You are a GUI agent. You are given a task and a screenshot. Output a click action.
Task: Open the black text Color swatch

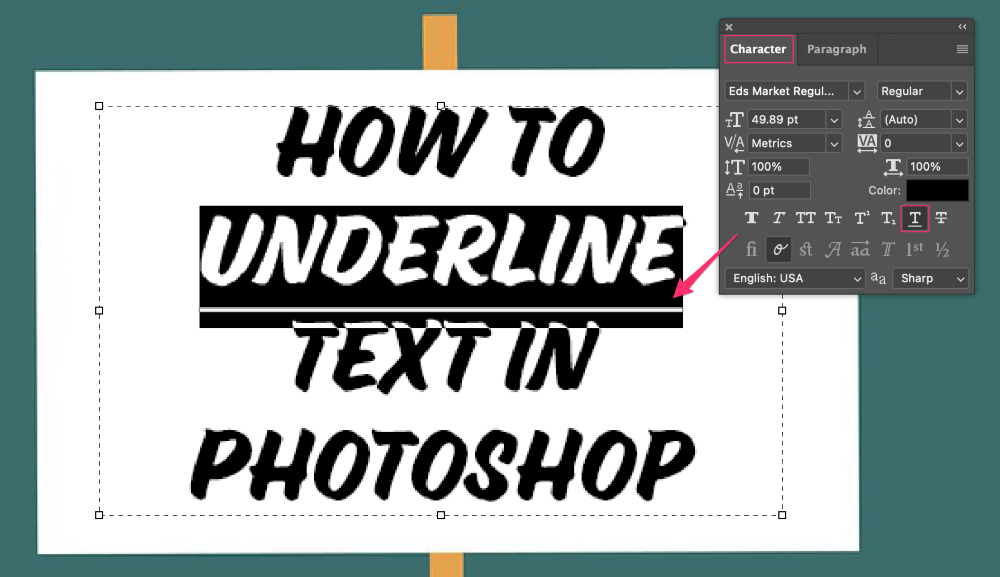[x=937, y=190]
